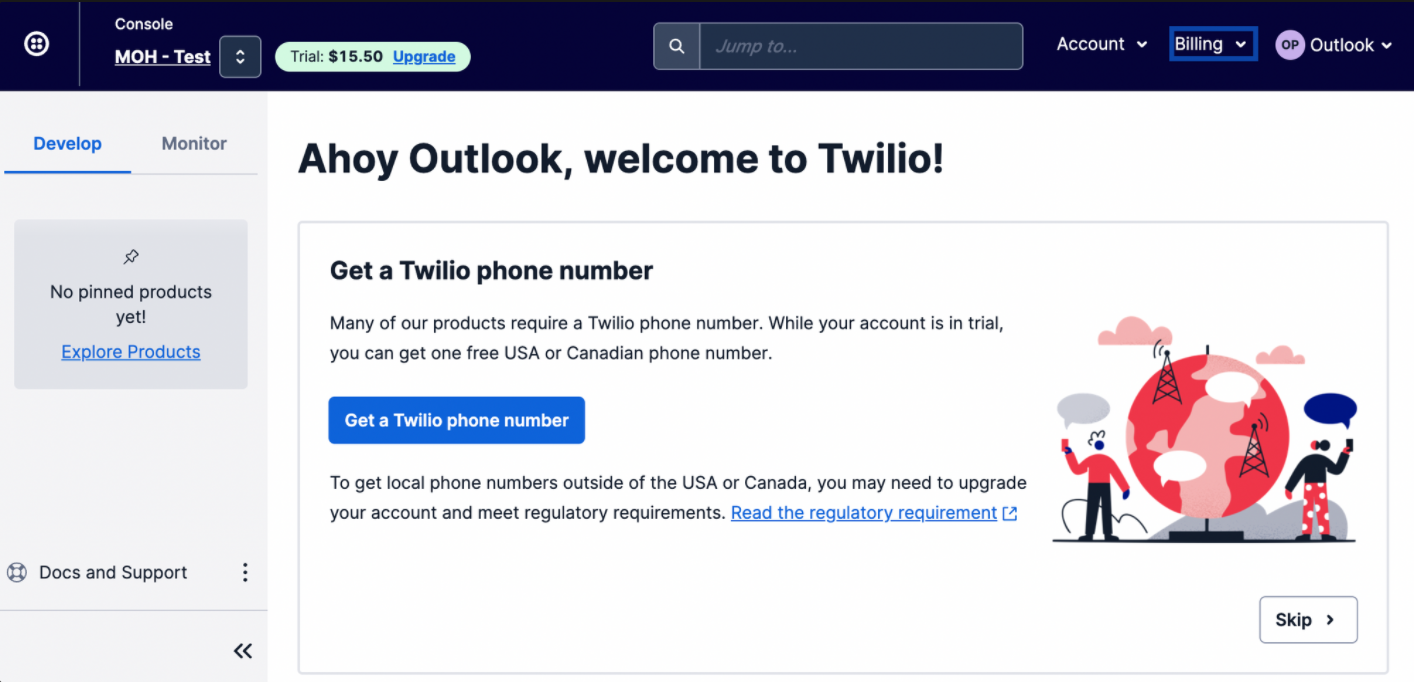
Task: Focus the Jump to search field
Action: pos(861,46)
